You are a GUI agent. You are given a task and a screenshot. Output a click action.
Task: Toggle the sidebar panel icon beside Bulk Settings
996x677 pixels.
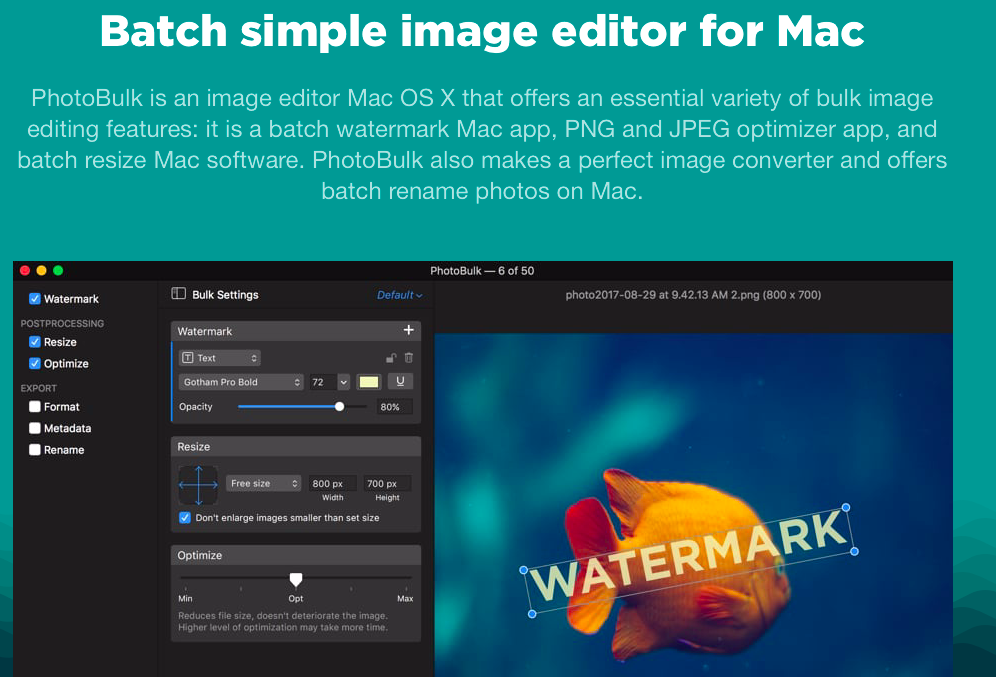[178, 293]
